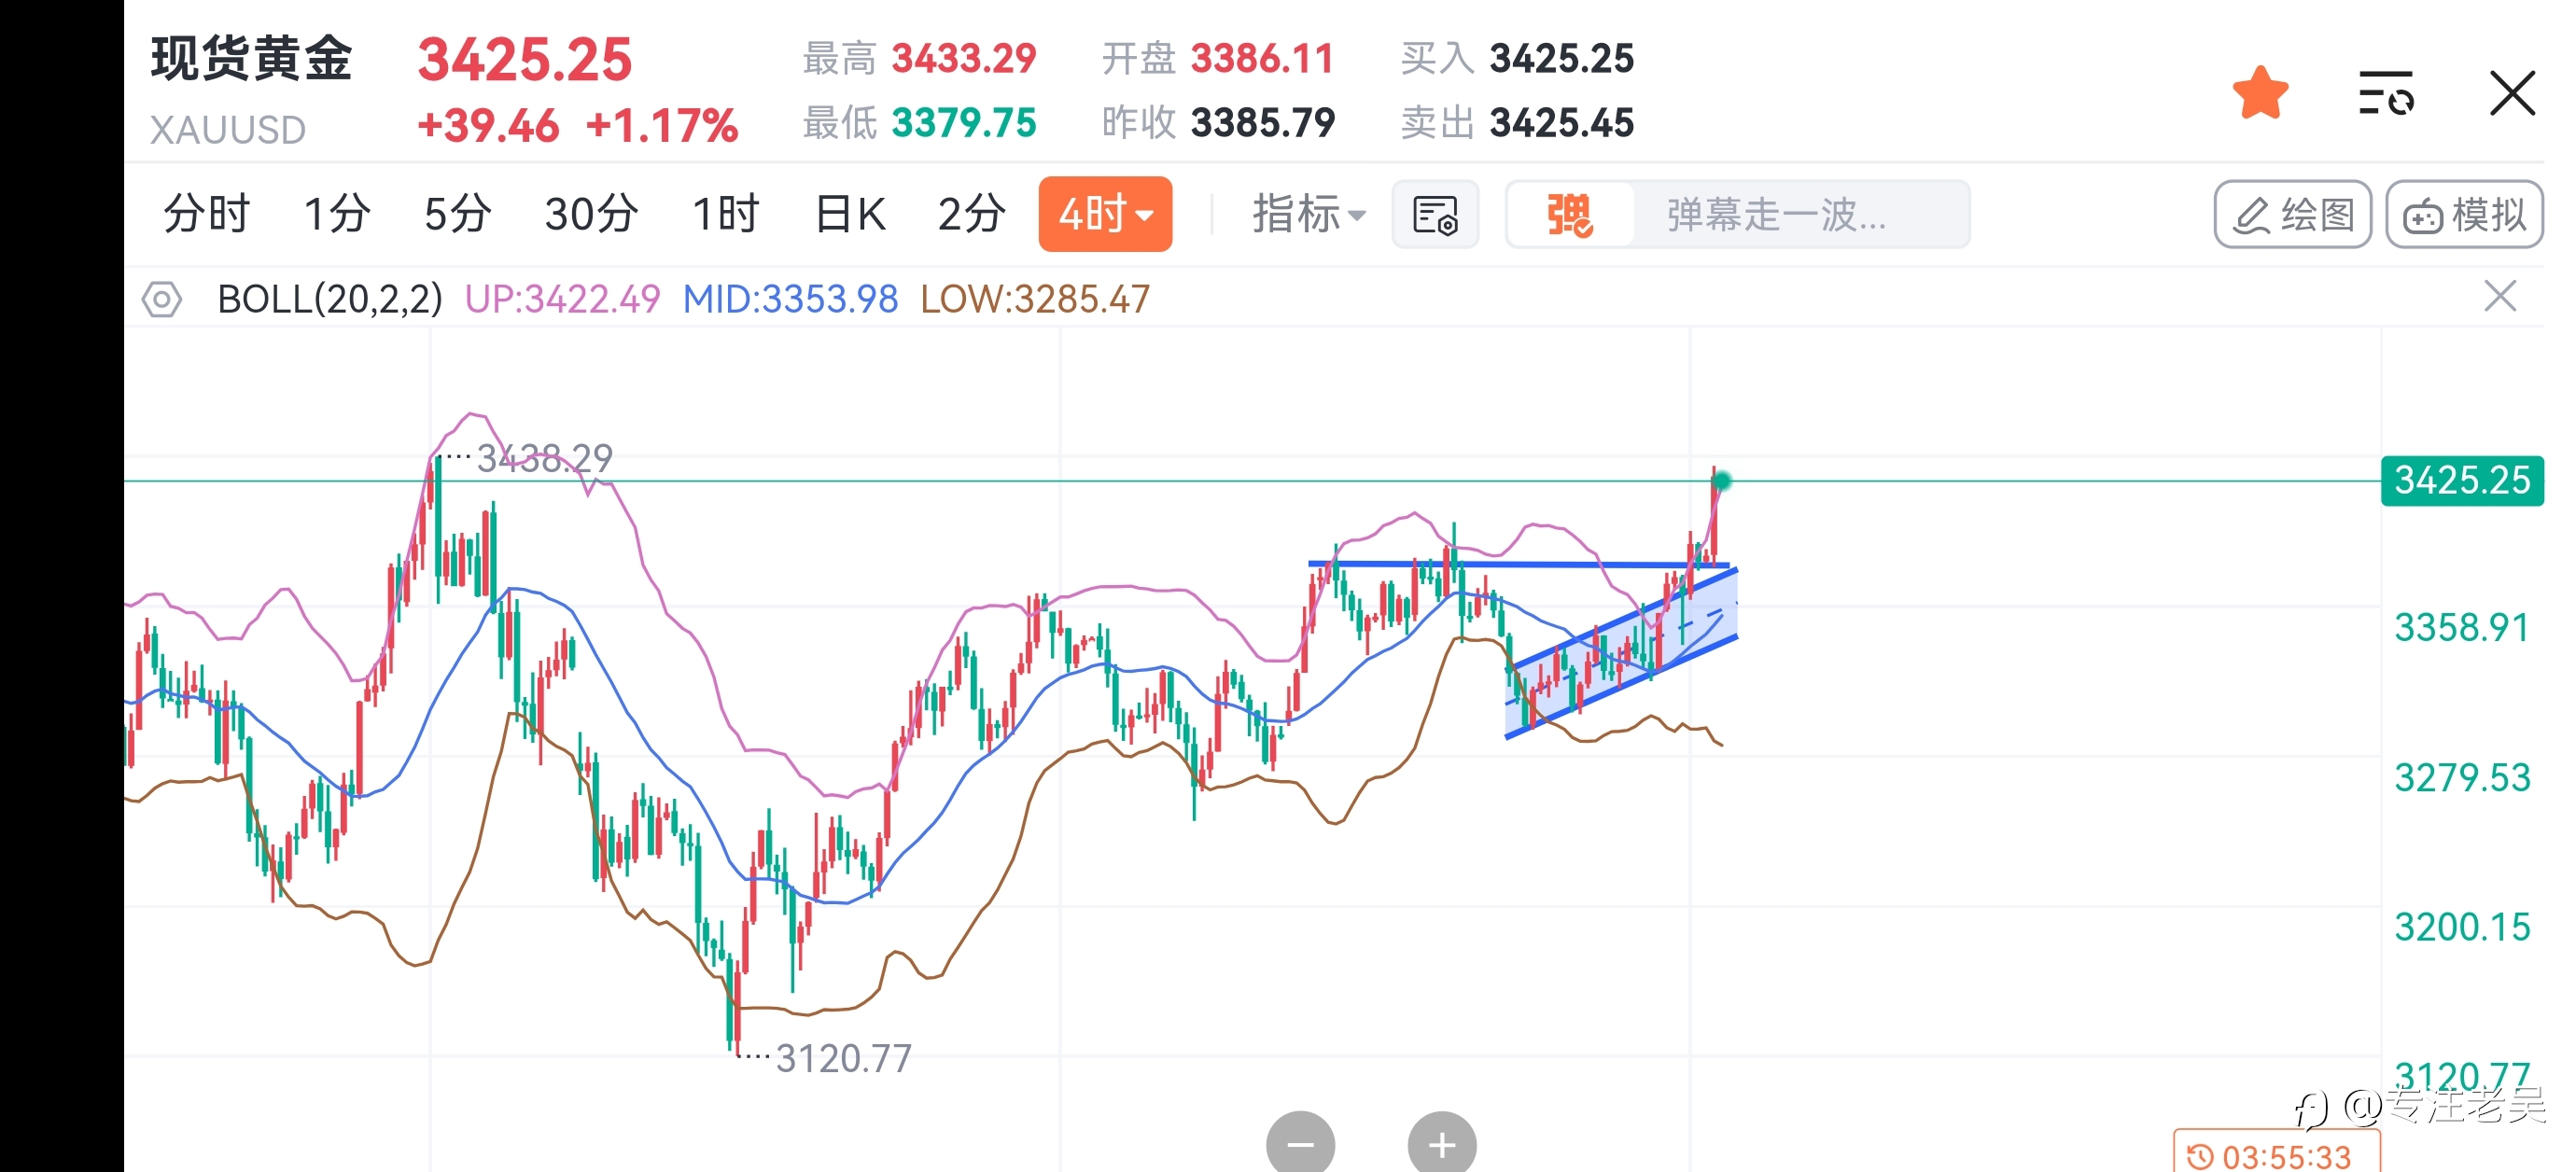Remove the BOLL indicator row

[2500, 296]
